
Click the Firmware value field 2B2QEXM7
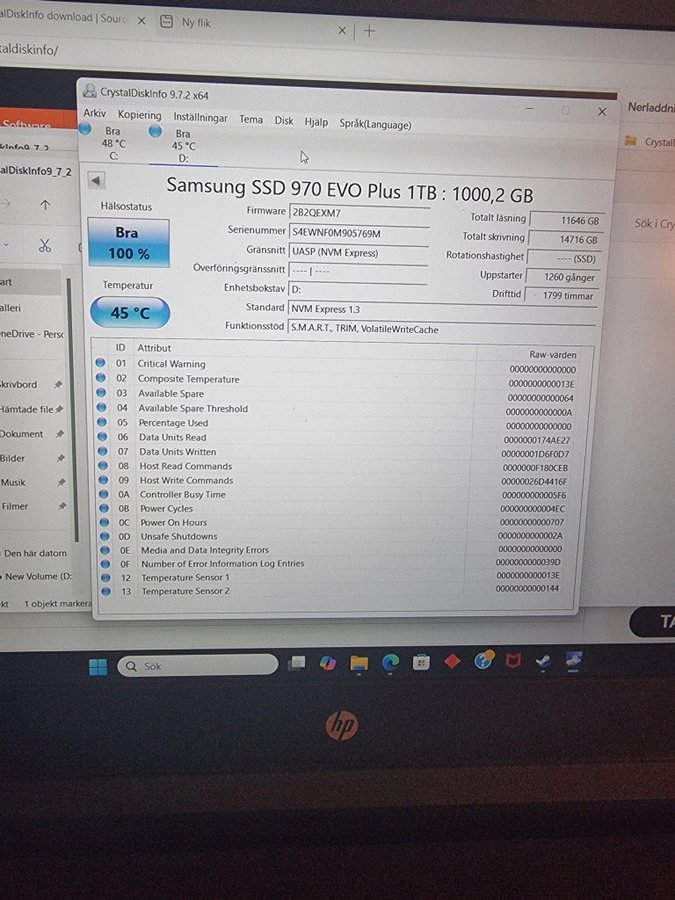(x=357, y=213)
